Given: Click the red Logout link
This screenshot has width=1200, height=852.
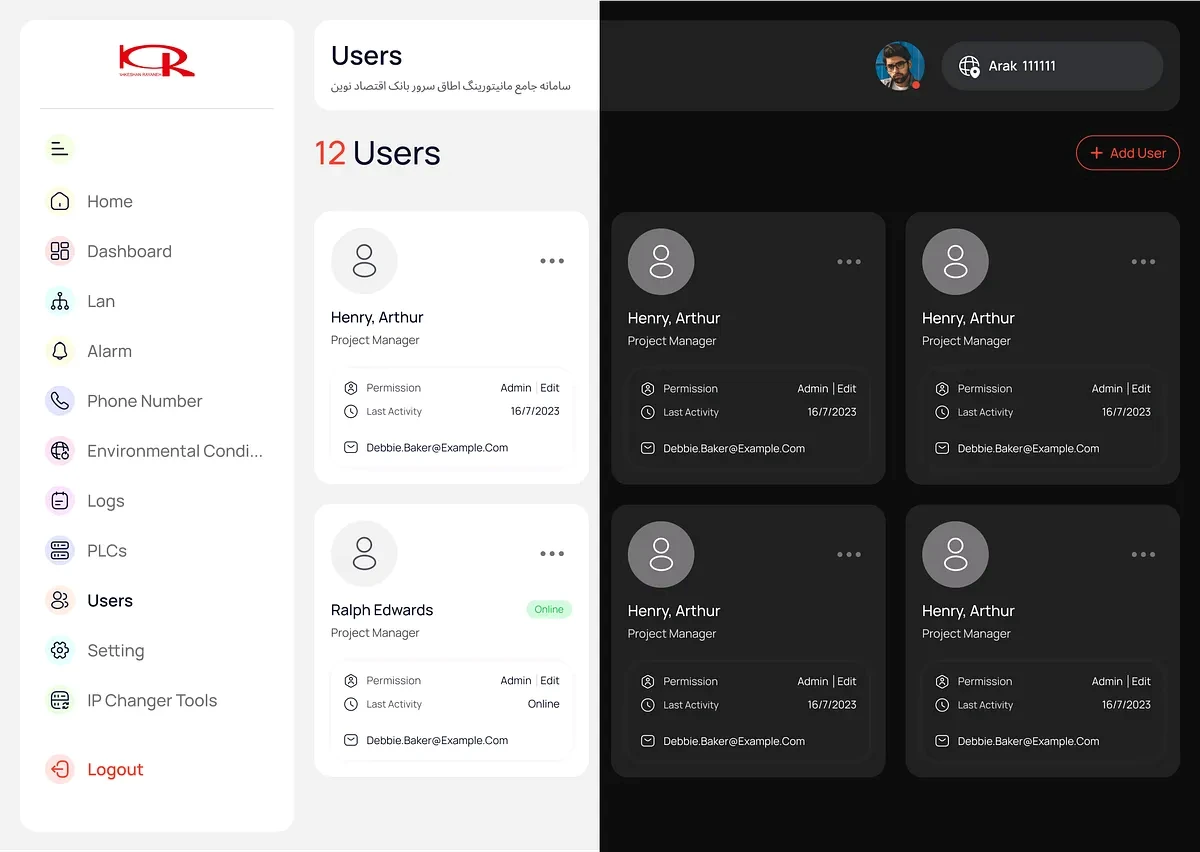Looking at the screenshot, I should coord(115,769).
